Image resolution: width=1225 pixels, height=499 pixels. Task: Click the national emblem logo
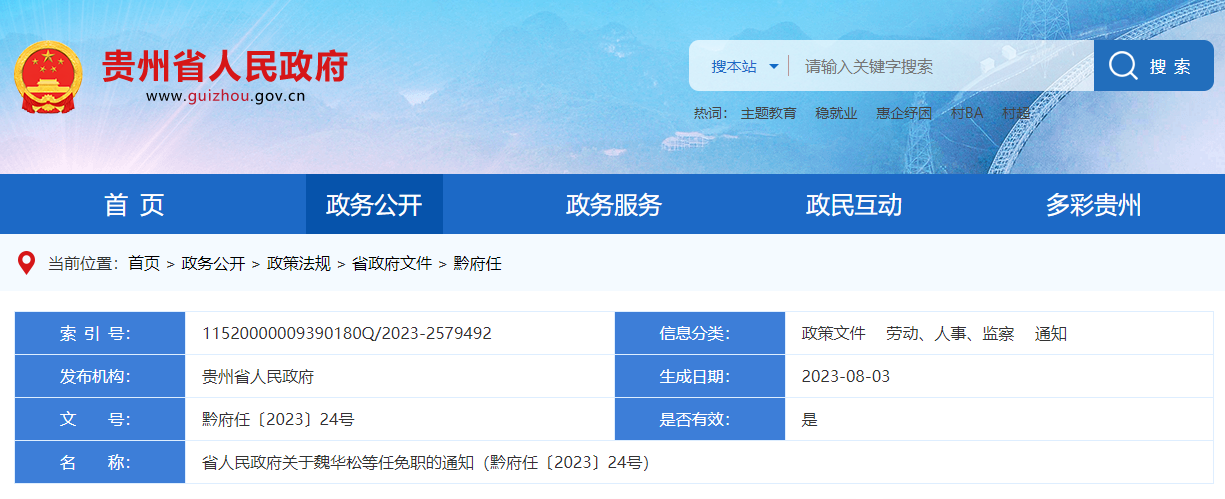[48, 76]
